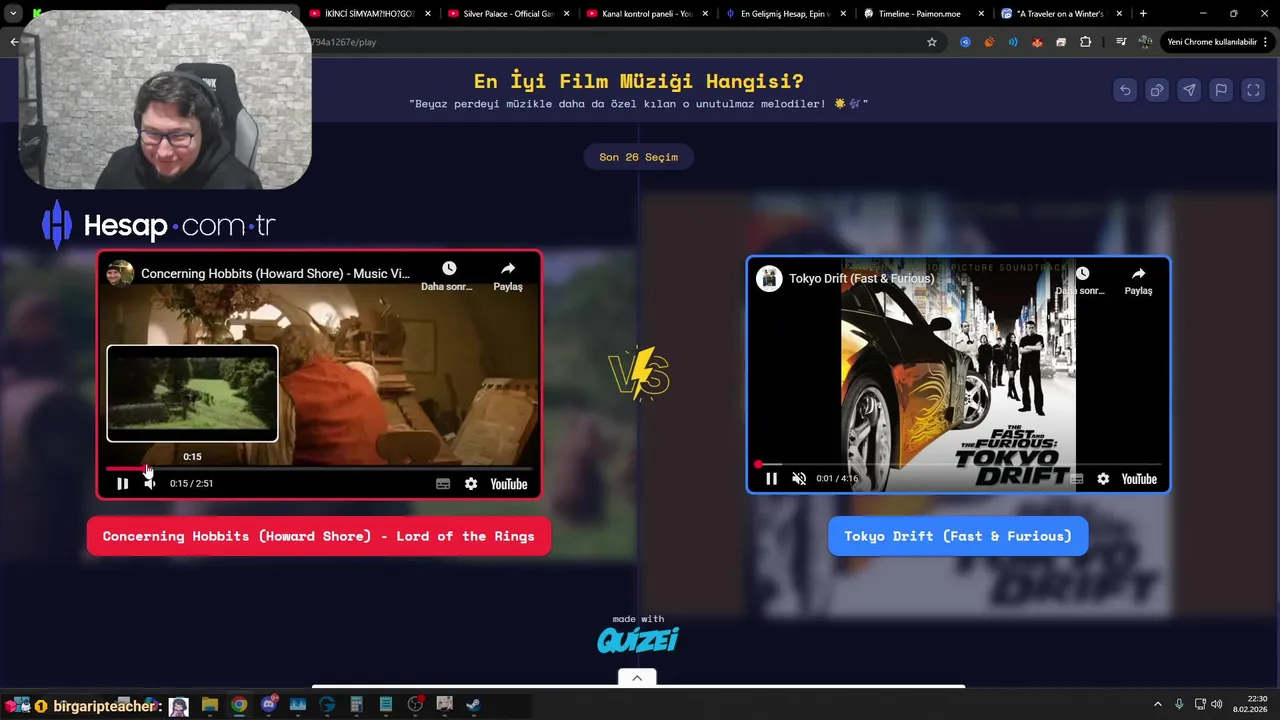Click the undo last choice button
Screen dimensions: 1280x720
pos(1125,90)
